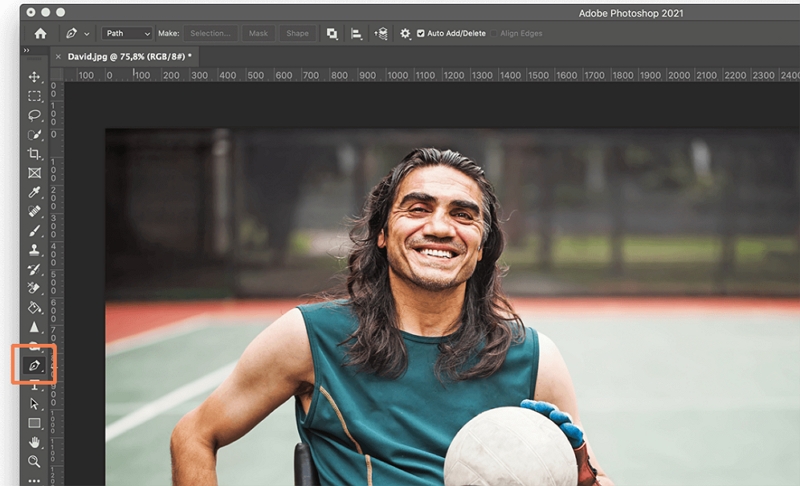
Task: Pick the Eyedropper tool
Action: click(35, 192)
